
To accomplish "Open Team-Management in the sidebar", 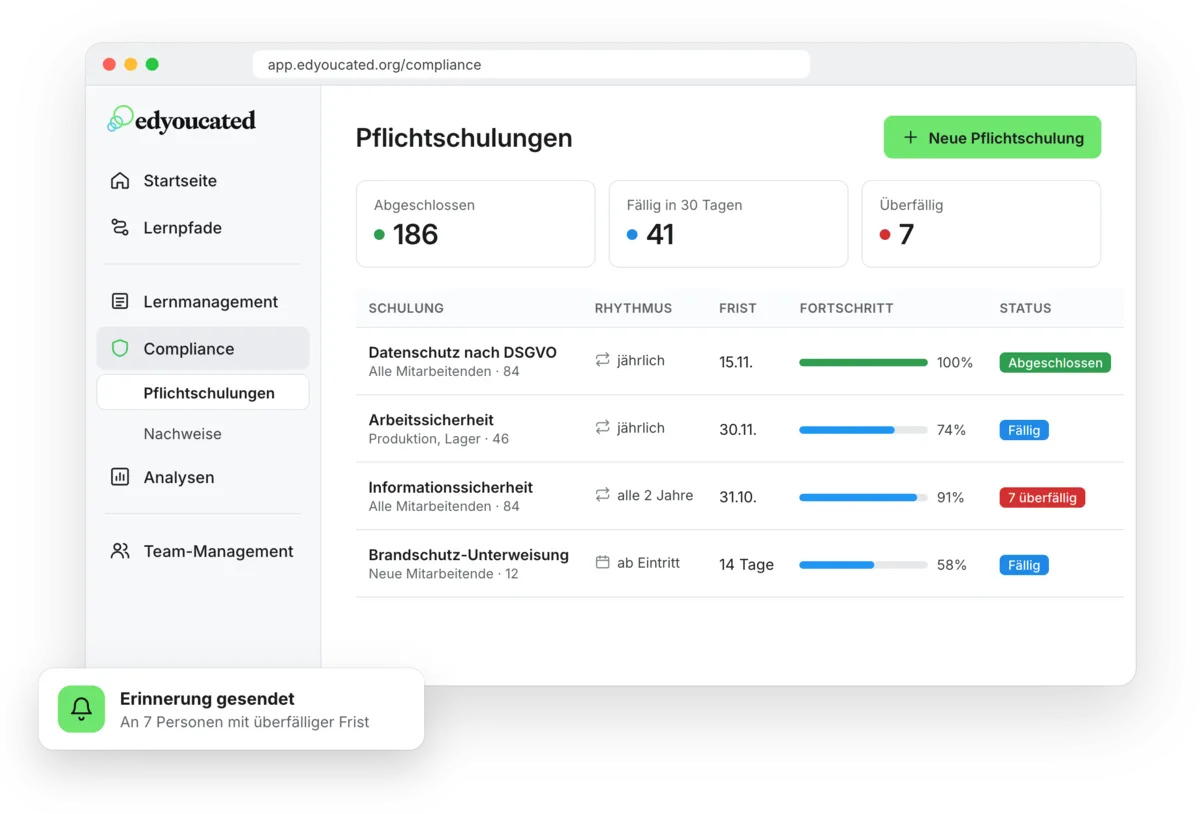I will [x=203, y=551].
